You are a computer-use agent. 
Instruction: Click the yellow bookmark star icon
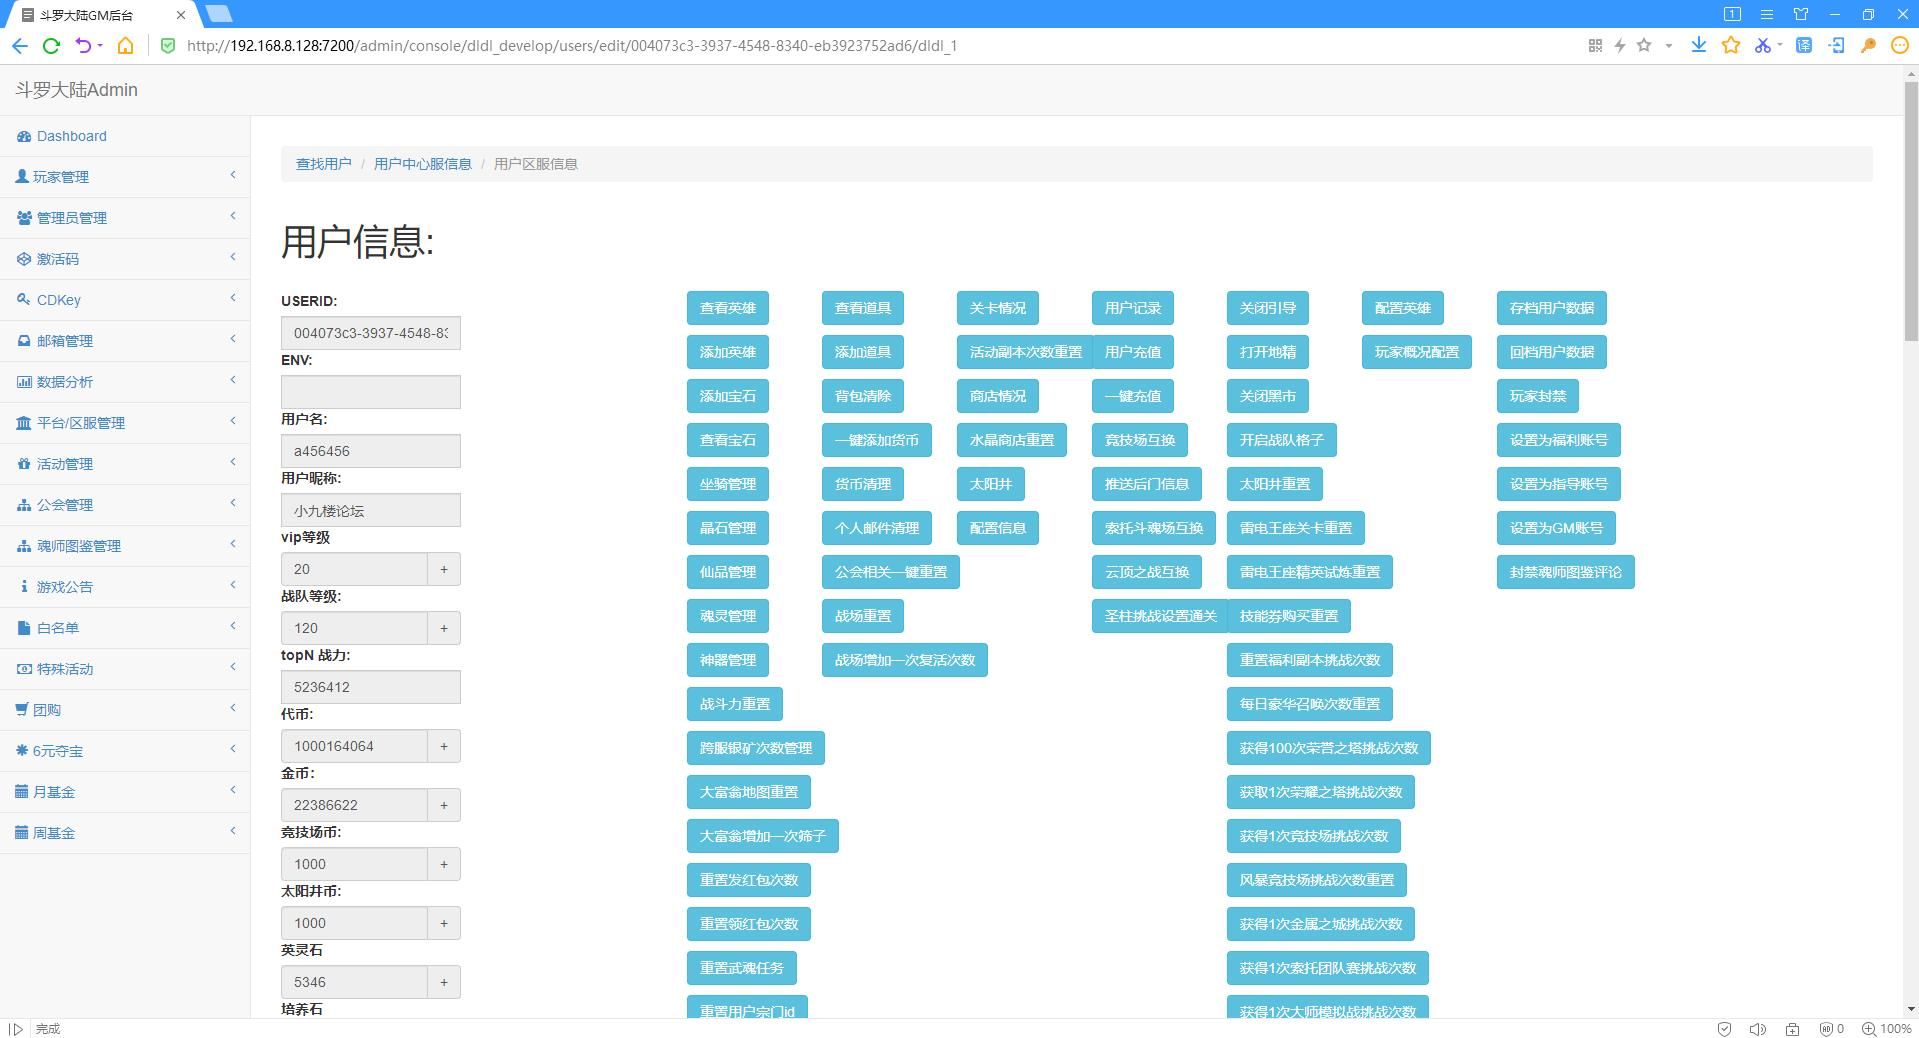[1730, 45]
